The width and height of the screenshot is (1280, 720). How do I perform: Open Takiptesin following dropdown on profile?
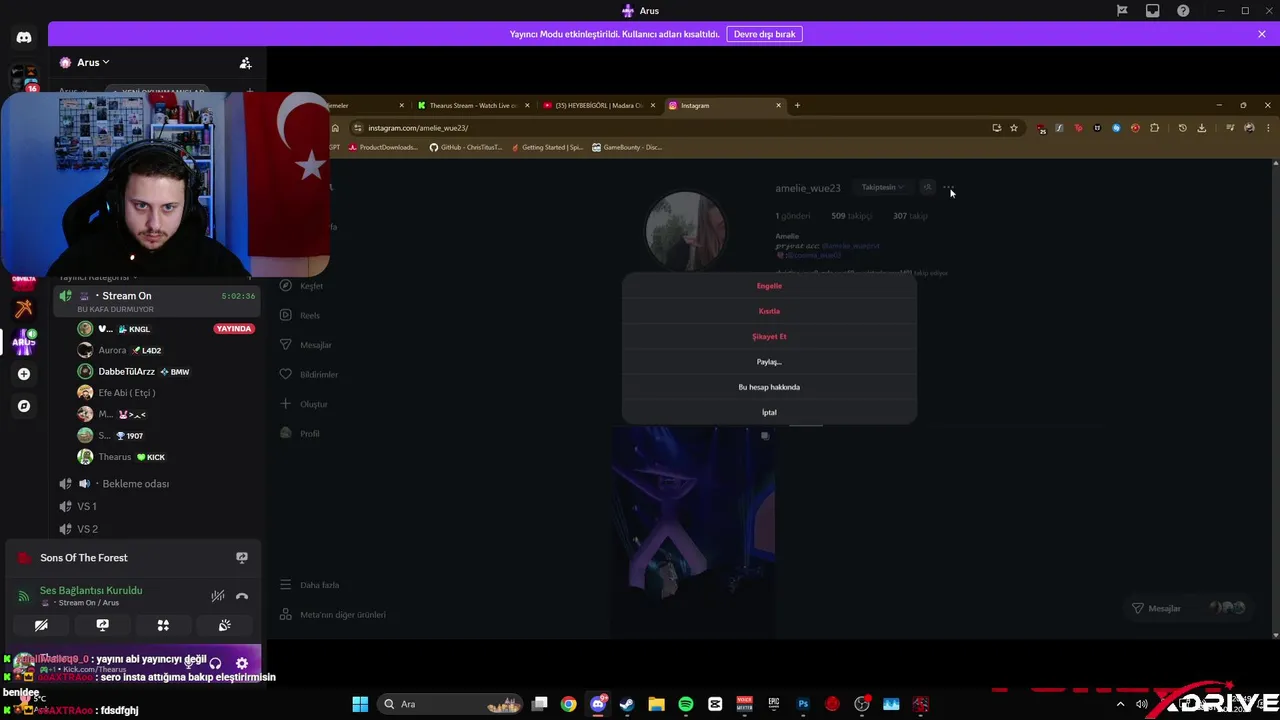[x=882, y=187]
